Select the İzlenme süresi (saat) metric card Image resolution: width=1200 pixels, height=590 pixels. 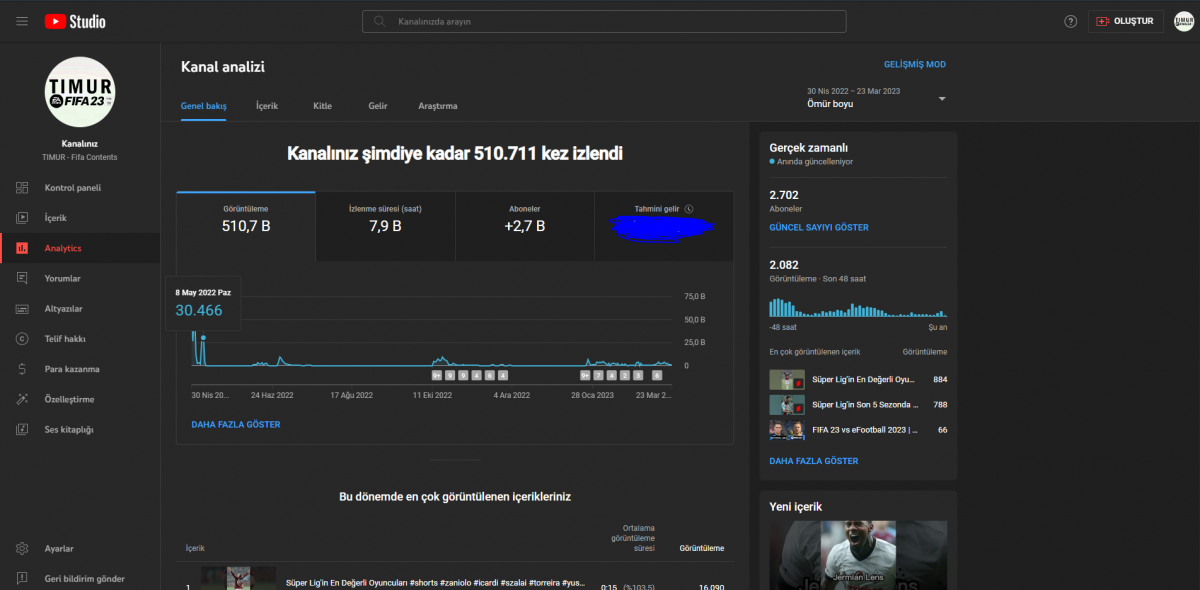click(x=385, y=227)
